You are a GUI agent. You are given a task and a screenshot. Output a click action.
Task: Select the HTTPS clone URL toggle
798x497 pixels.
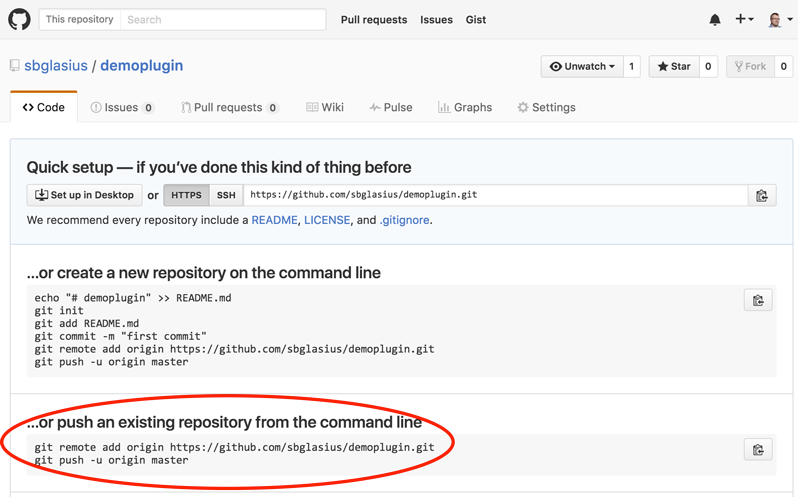point(186,195)
